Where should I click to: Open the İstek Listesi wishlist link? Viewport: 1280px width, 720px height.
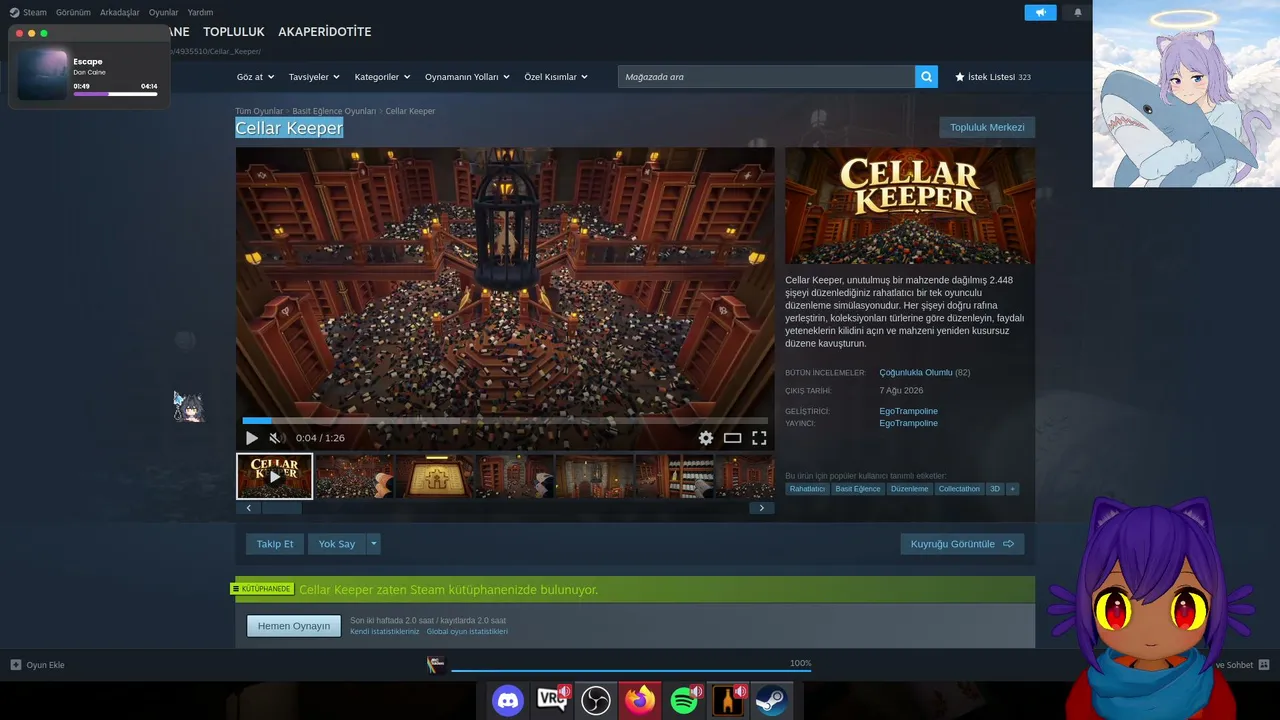pos(993,77)
